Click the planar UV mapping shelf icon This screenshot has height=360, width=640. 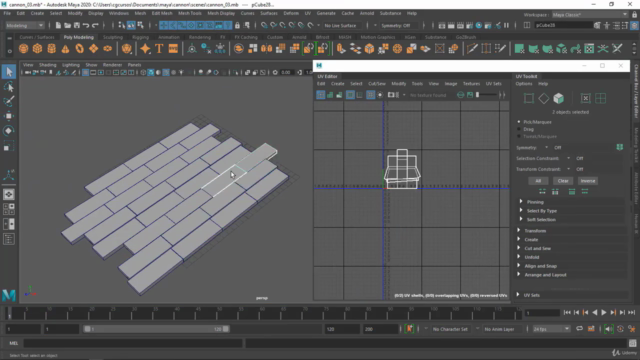tap(519, 49)
